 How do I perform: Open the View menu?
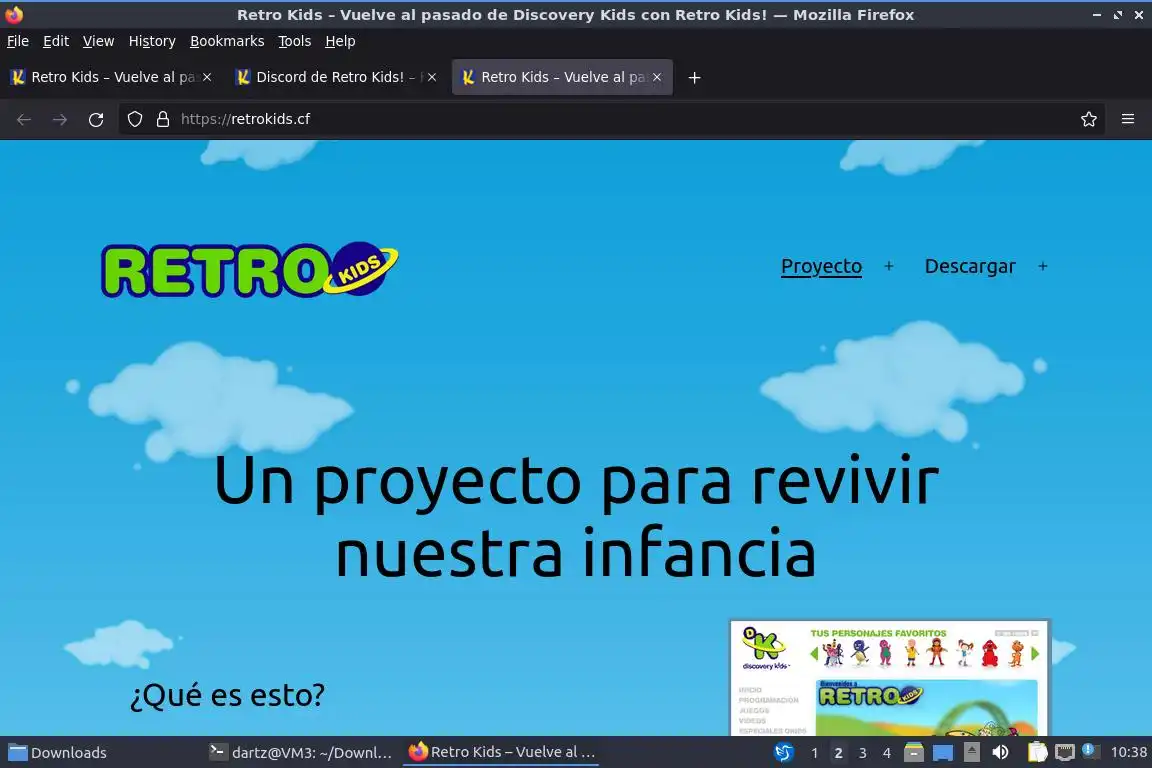click(x=98, y=41)
